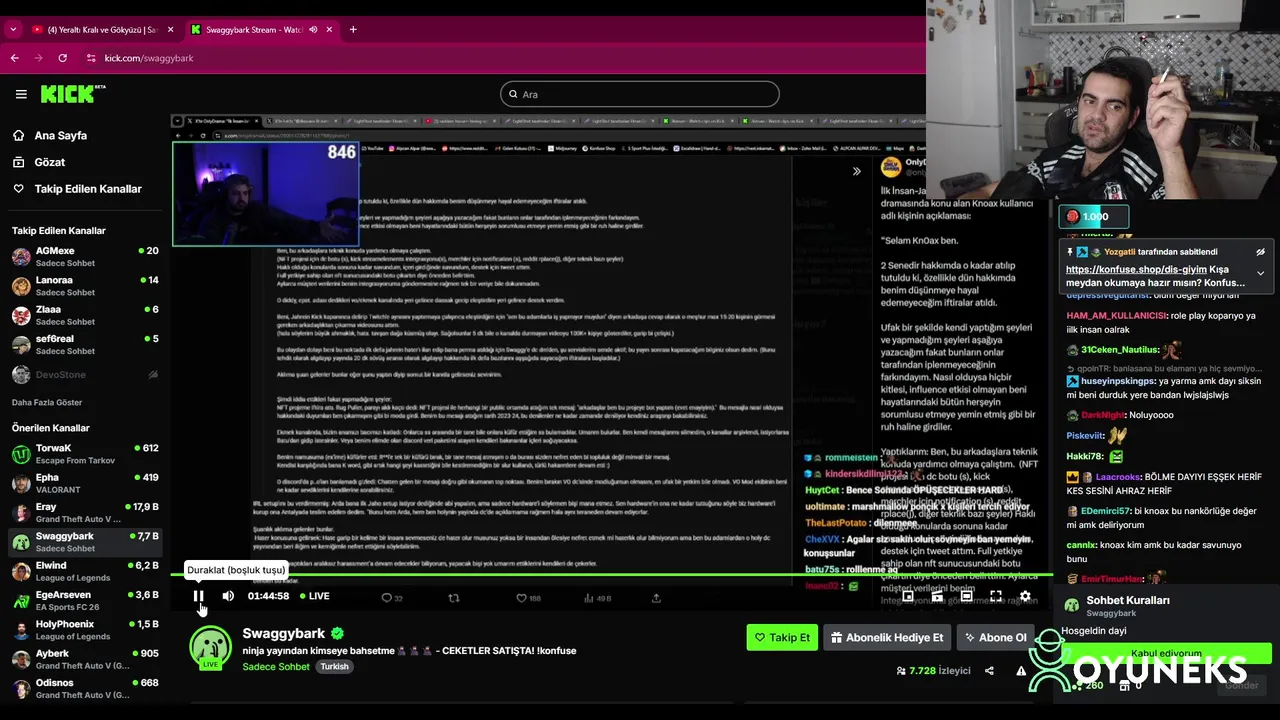Open Lanoraa followed channel

tap(84, 286)
